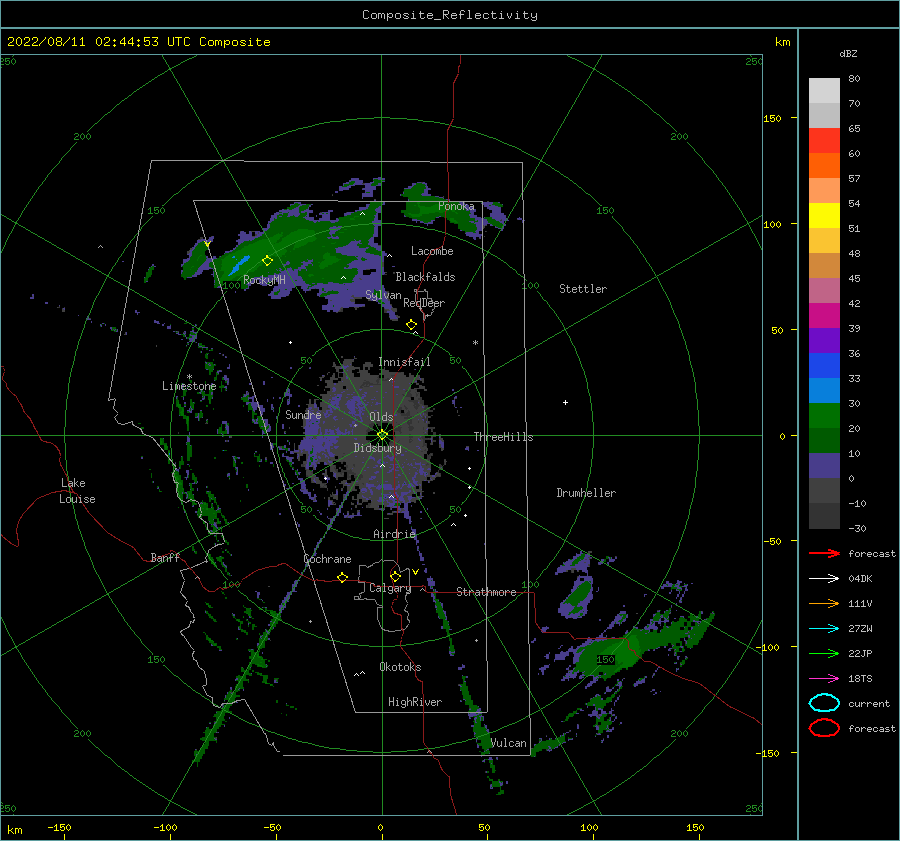
Task: Click the Sylvan label
Action: [383, 295]
